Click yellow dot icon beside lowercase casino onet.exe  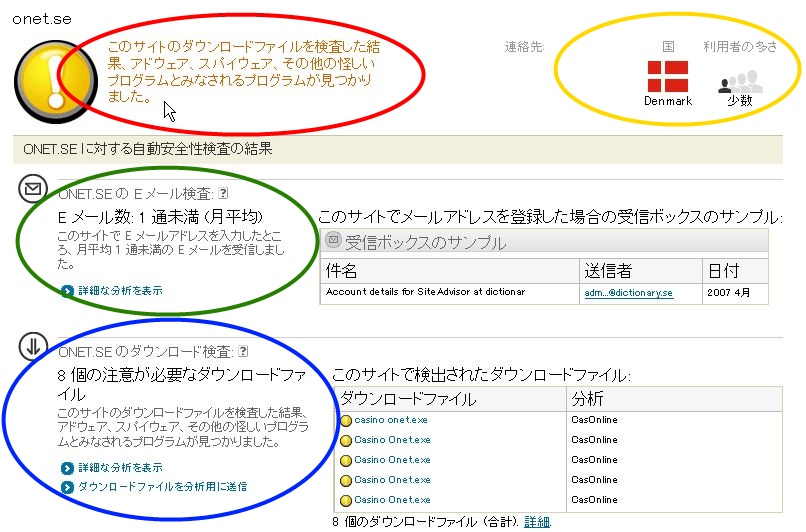coord(346,420)
